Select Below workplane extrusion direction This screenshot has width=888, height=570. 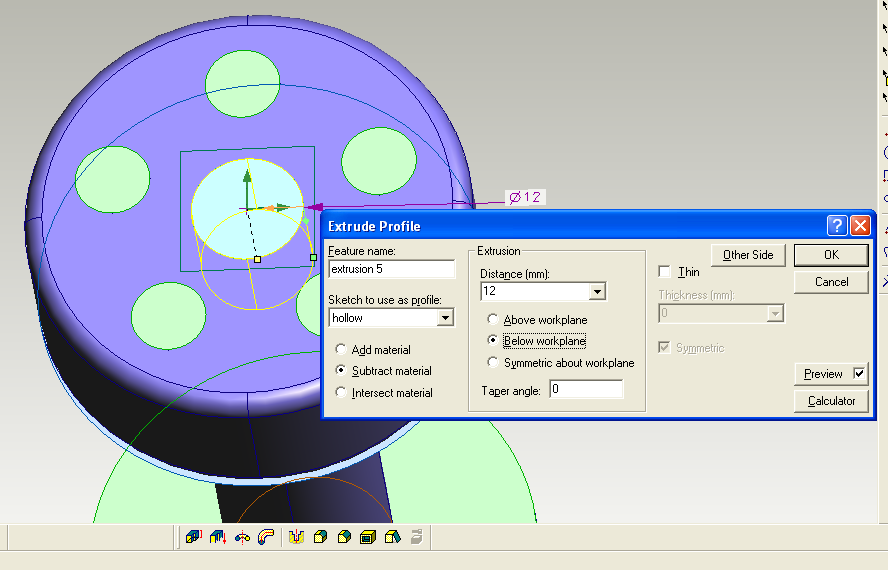click(493, 340)
